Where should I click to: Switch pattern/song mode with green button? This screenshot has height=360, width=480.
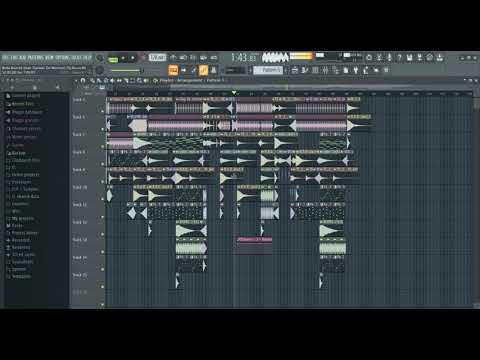pos(113,60)
